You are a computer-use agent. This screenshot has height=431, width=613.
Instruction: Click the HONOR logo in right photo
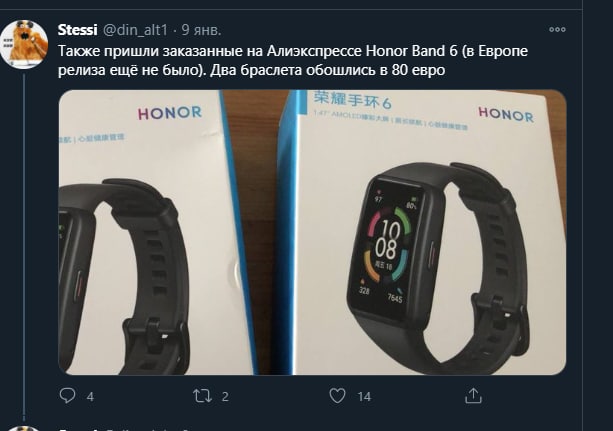[x=506, y=114]
